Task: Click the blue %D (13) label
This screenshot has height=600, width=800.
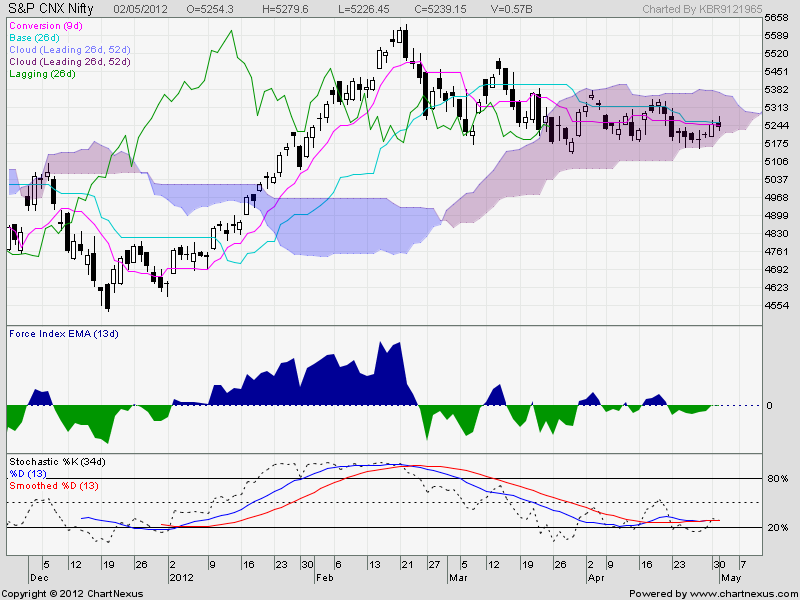Action: pyautogui.click(x=28, y=474)
